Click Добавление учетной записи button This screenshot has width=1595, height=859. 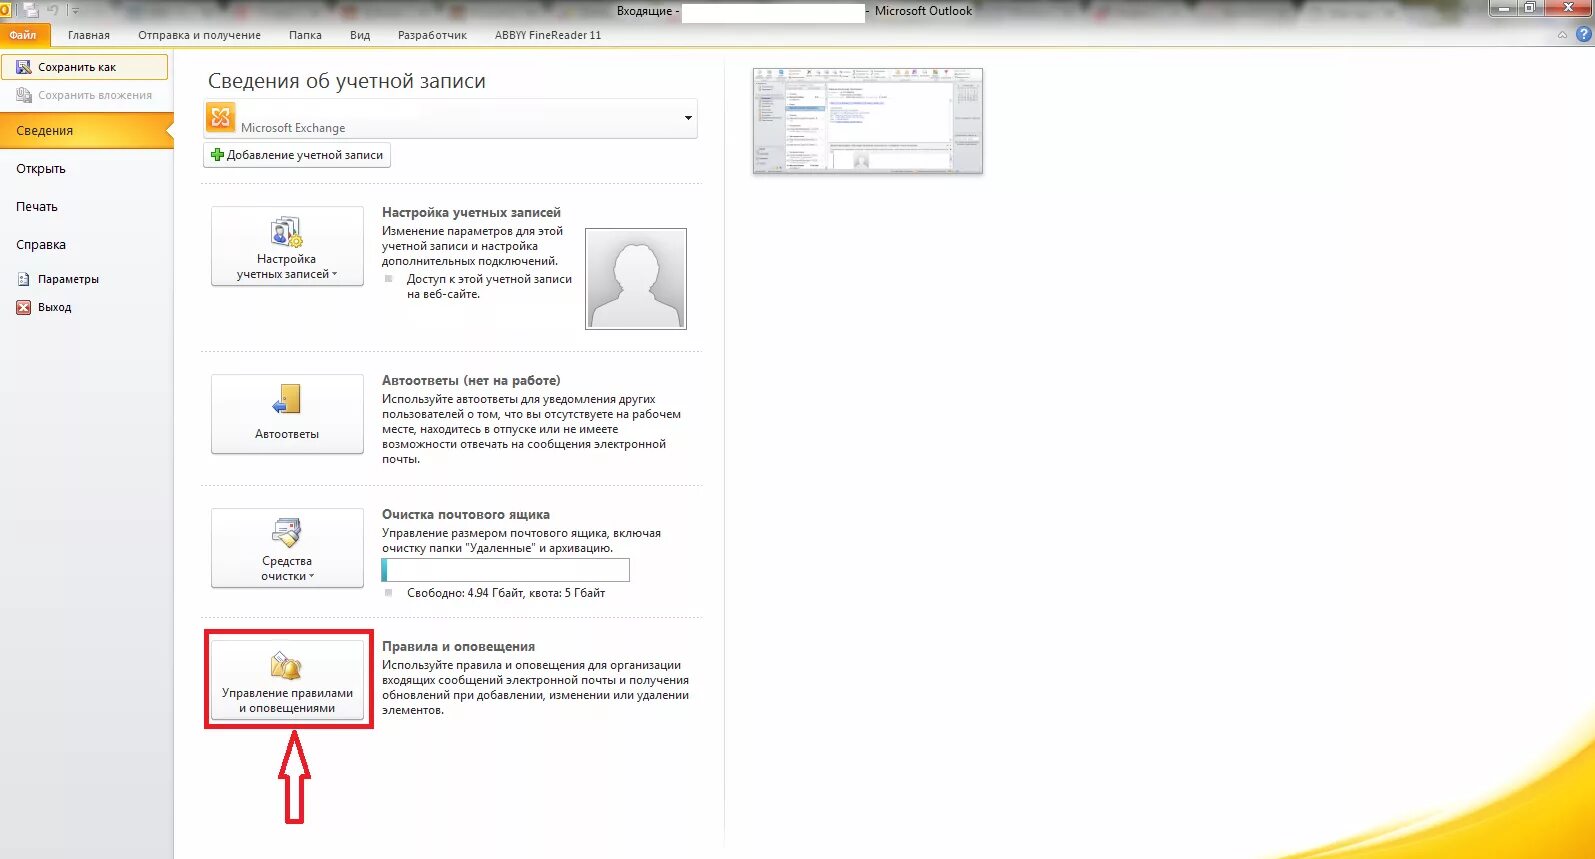(x=297, y=155)
